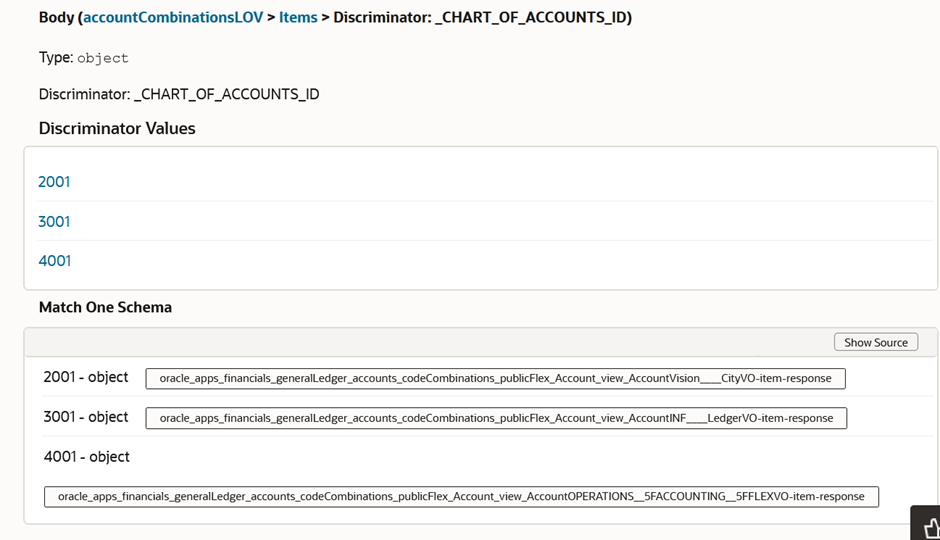
Task: Select the '4001 - object' label
Action: [x=86, y=457]
